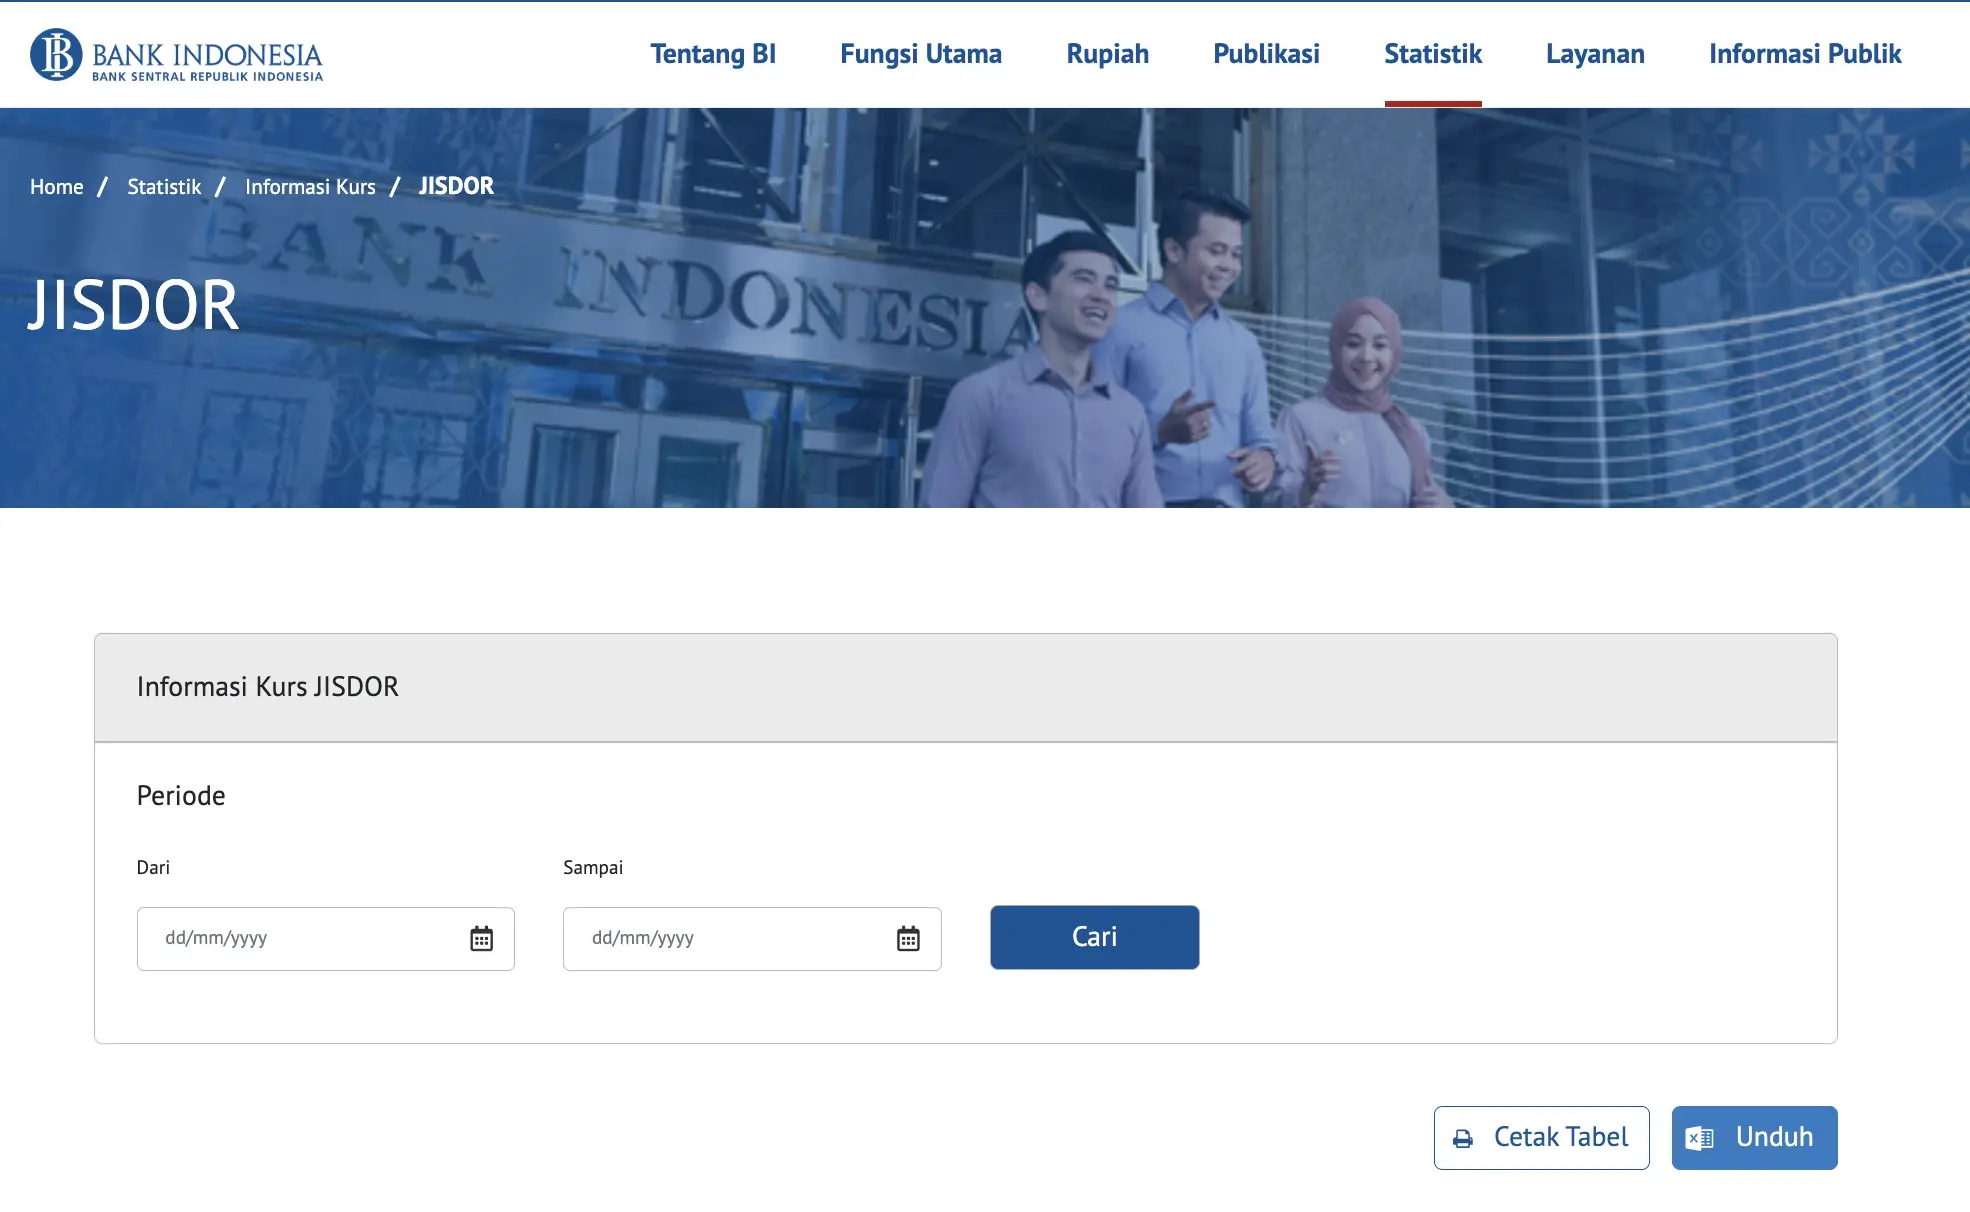Open the Publikasi menu
Screen dimensions: 1970x1212
(1266, 54)
